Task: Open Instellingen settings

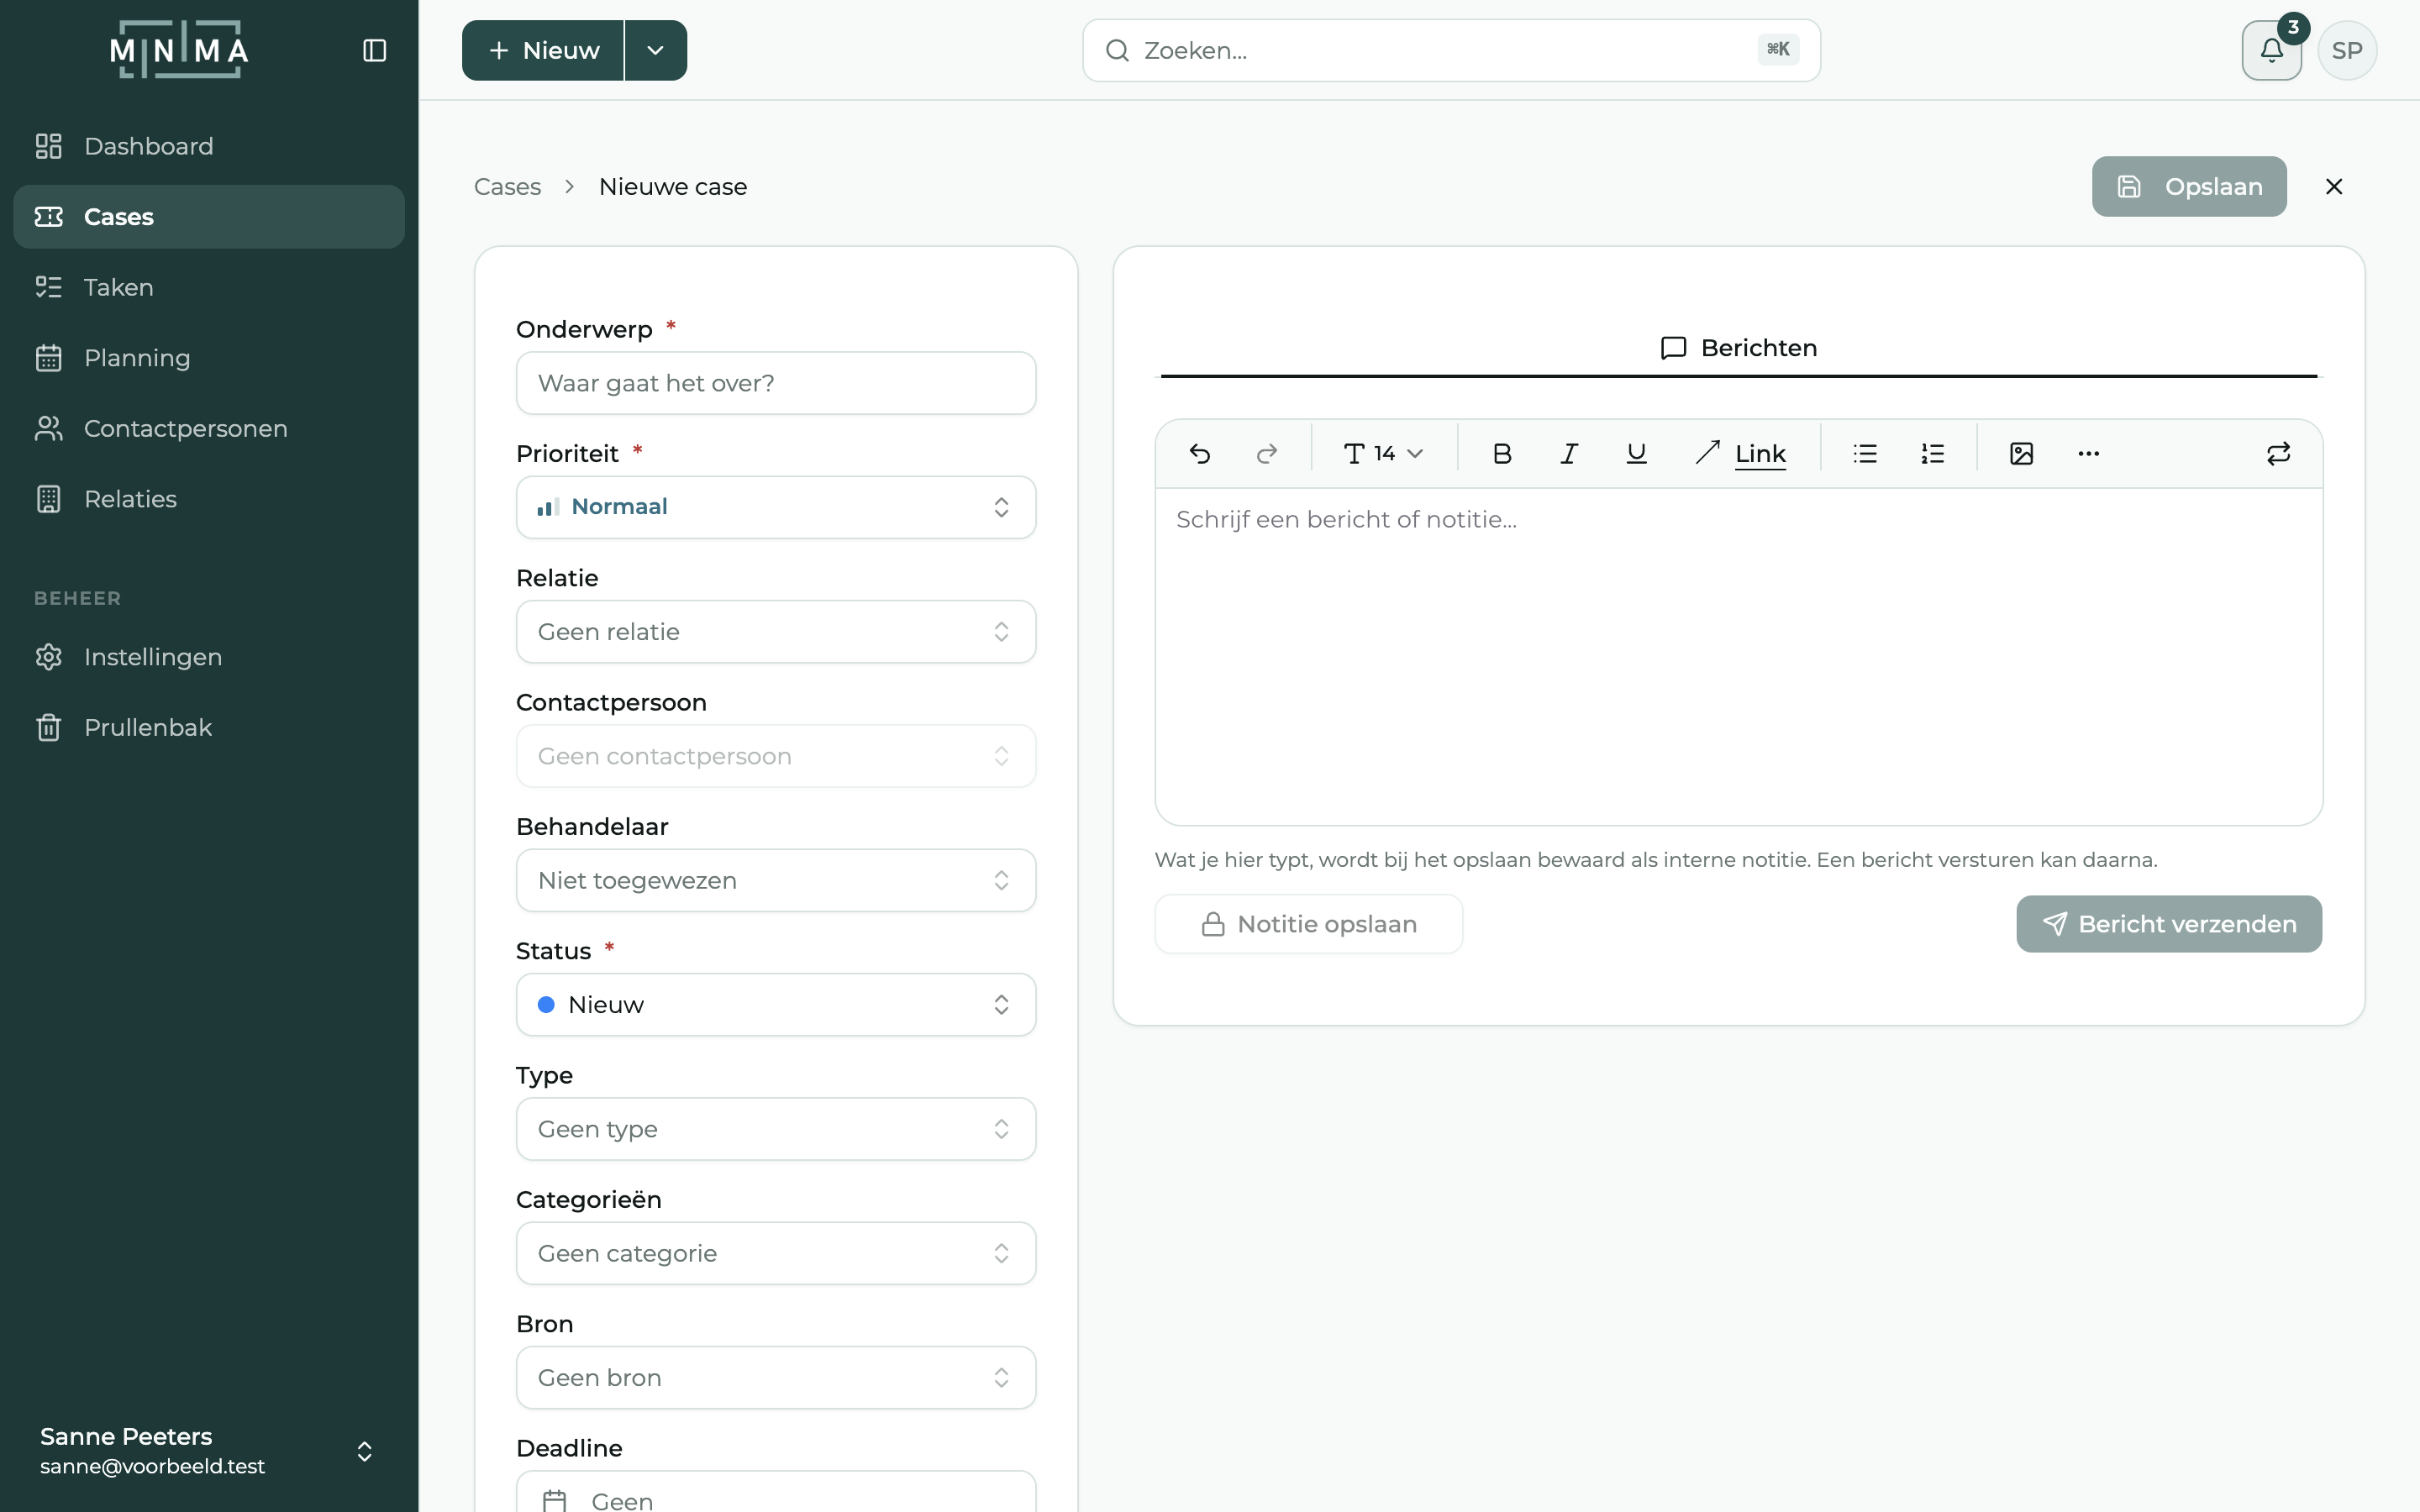Action: [x=209, y=657]
